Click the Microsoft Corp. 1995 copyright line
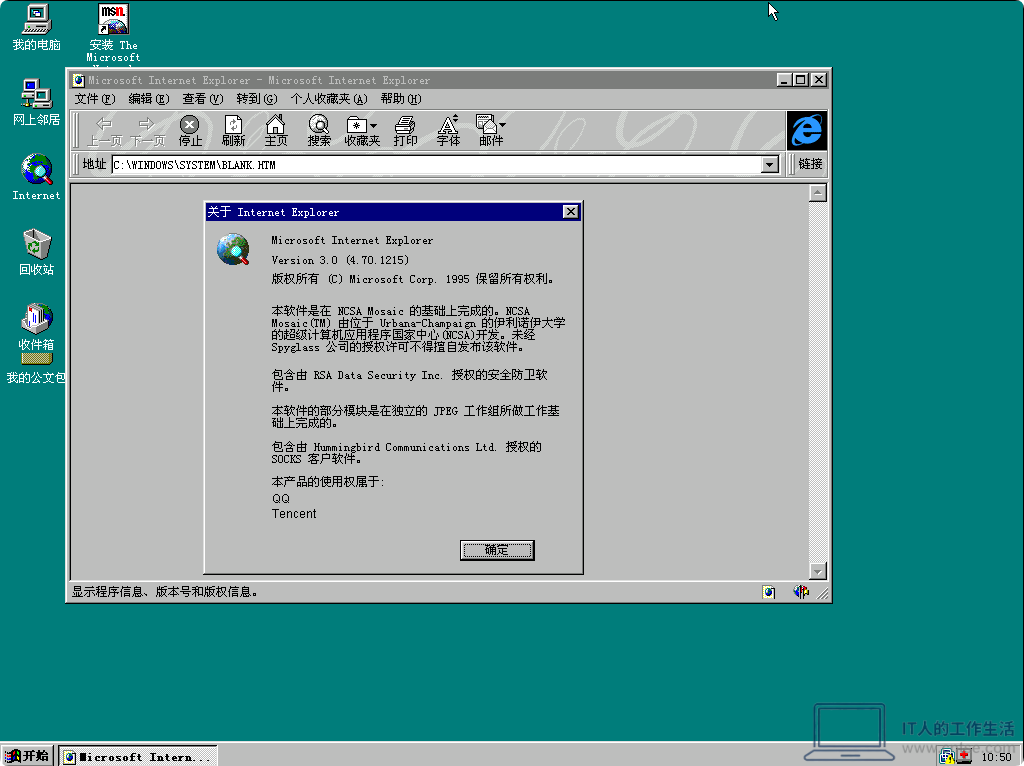Viewport: 1024px width, 766px height. click(x=413, y=279)
